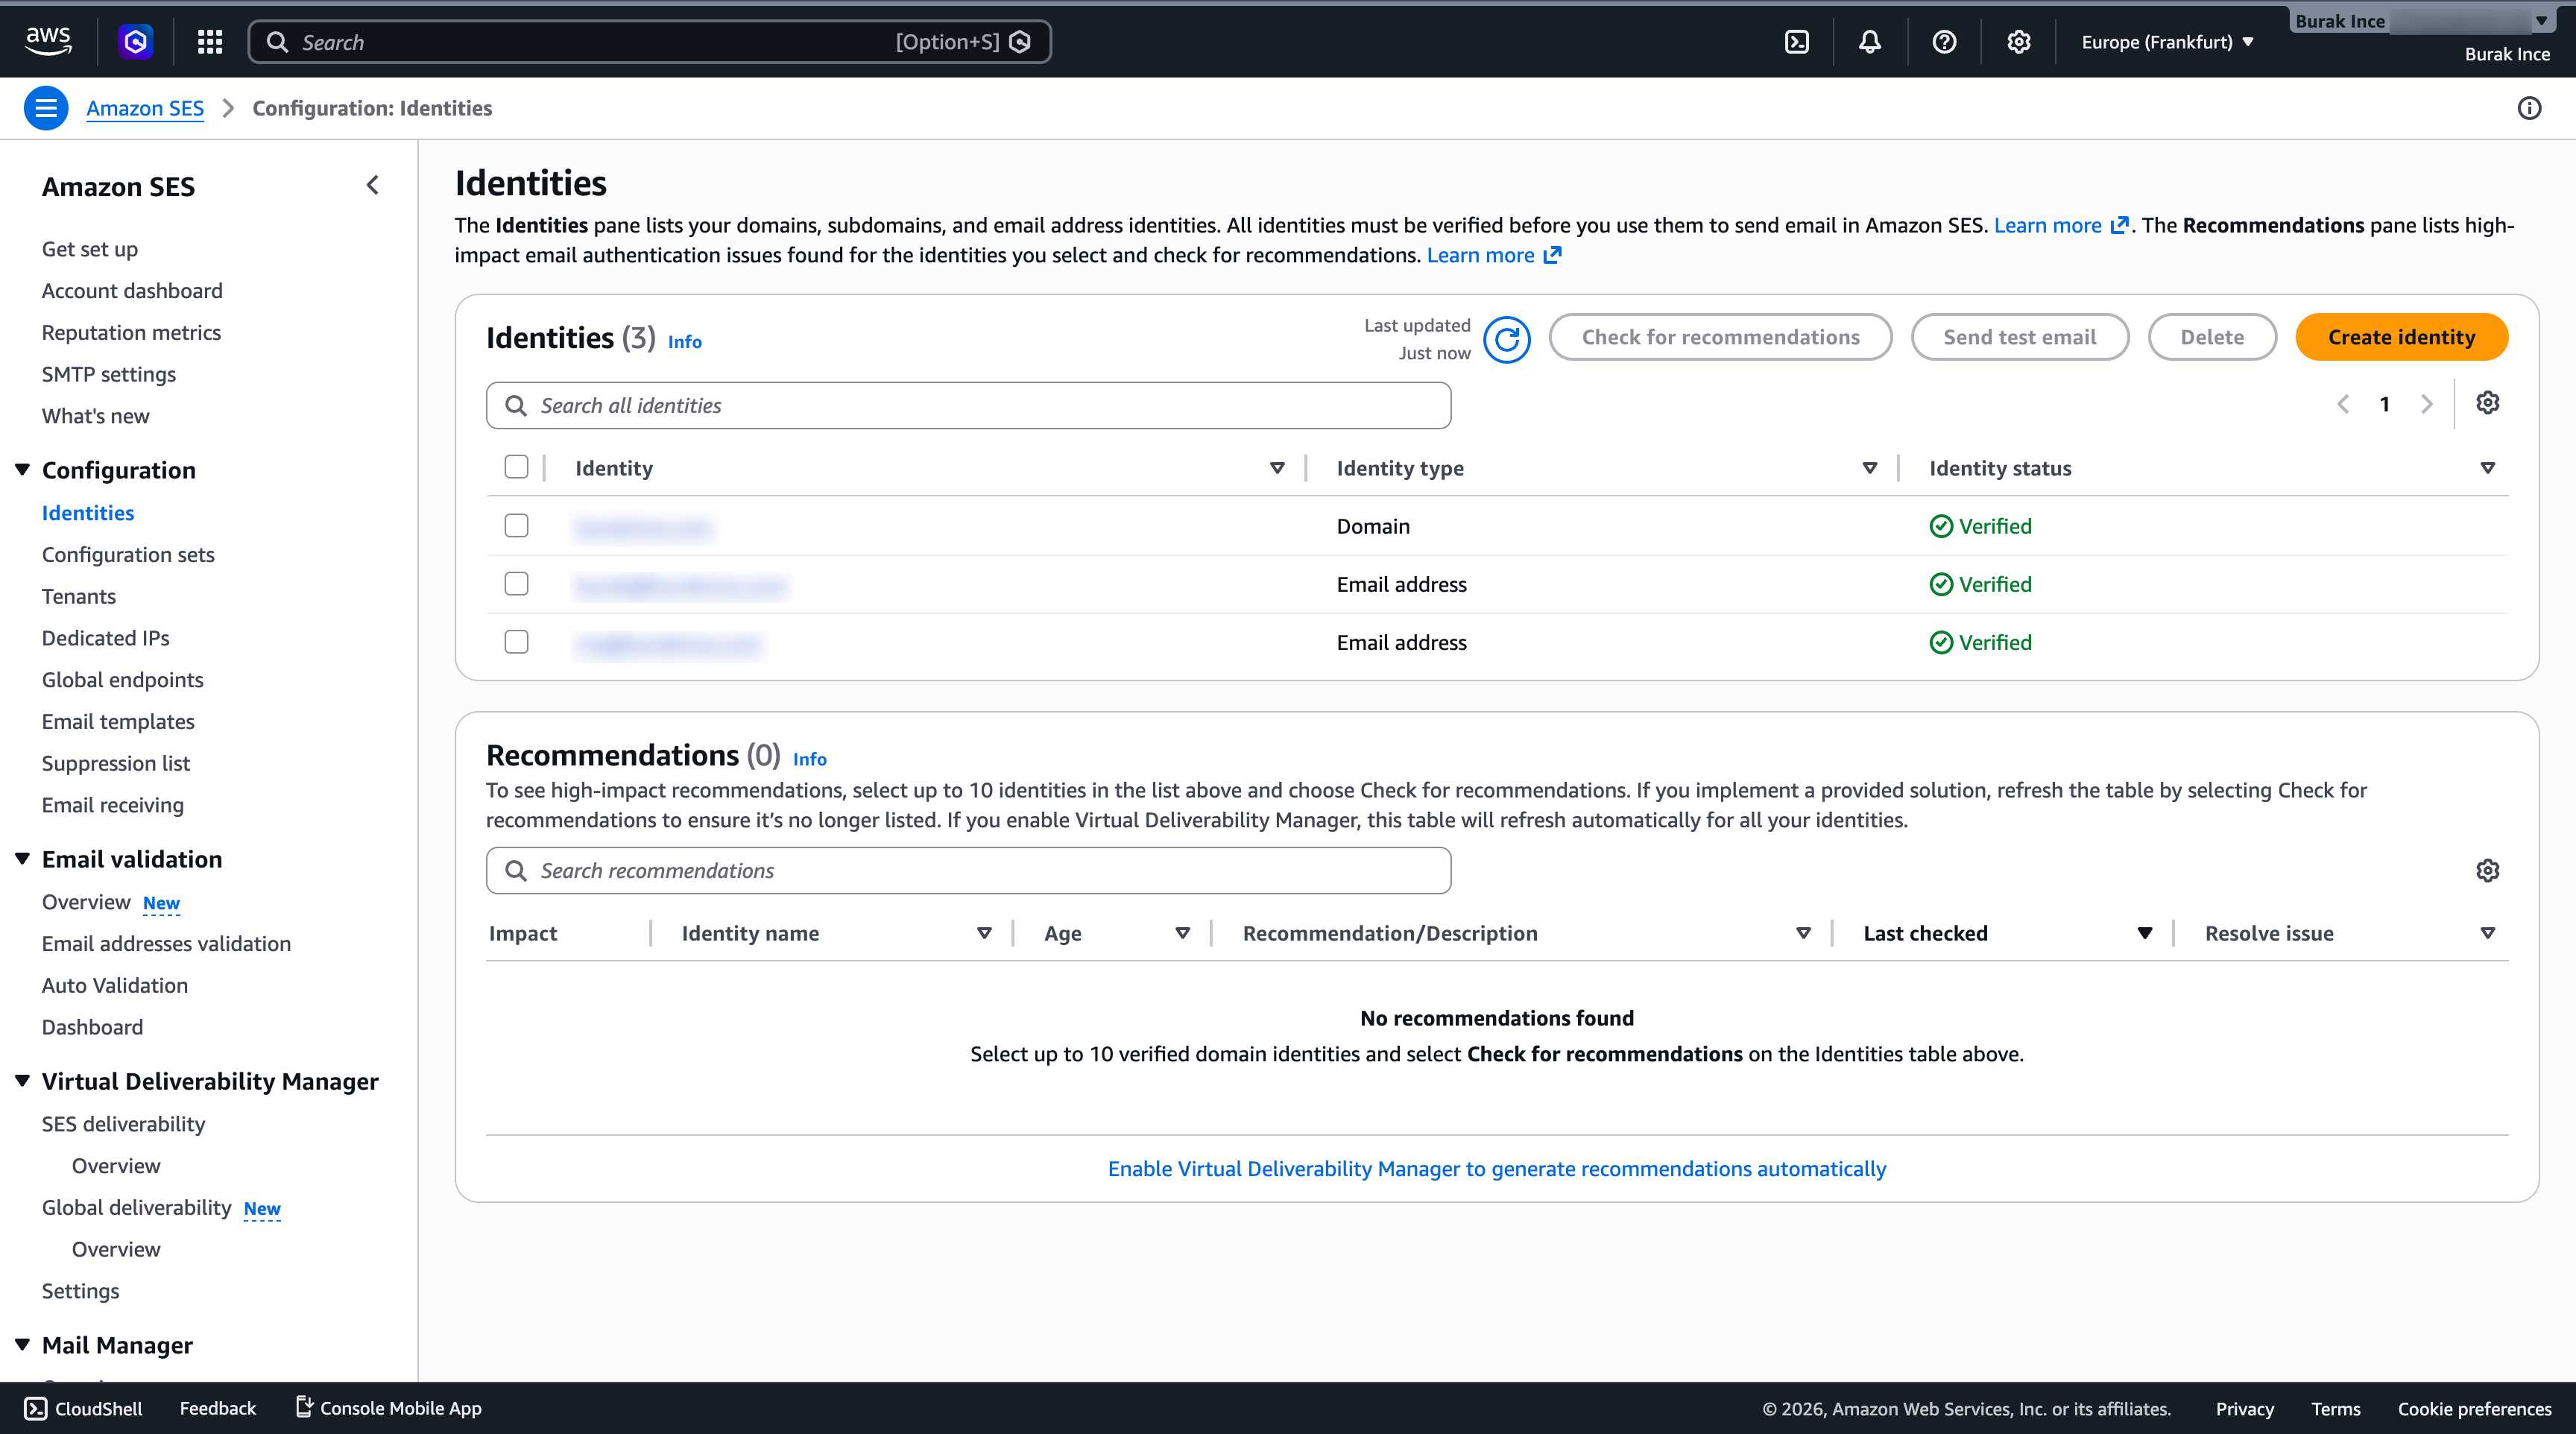Click Send test email
Image resolution: width=2576 pixels, height=1434 pixels.
tap(2019, 337)
